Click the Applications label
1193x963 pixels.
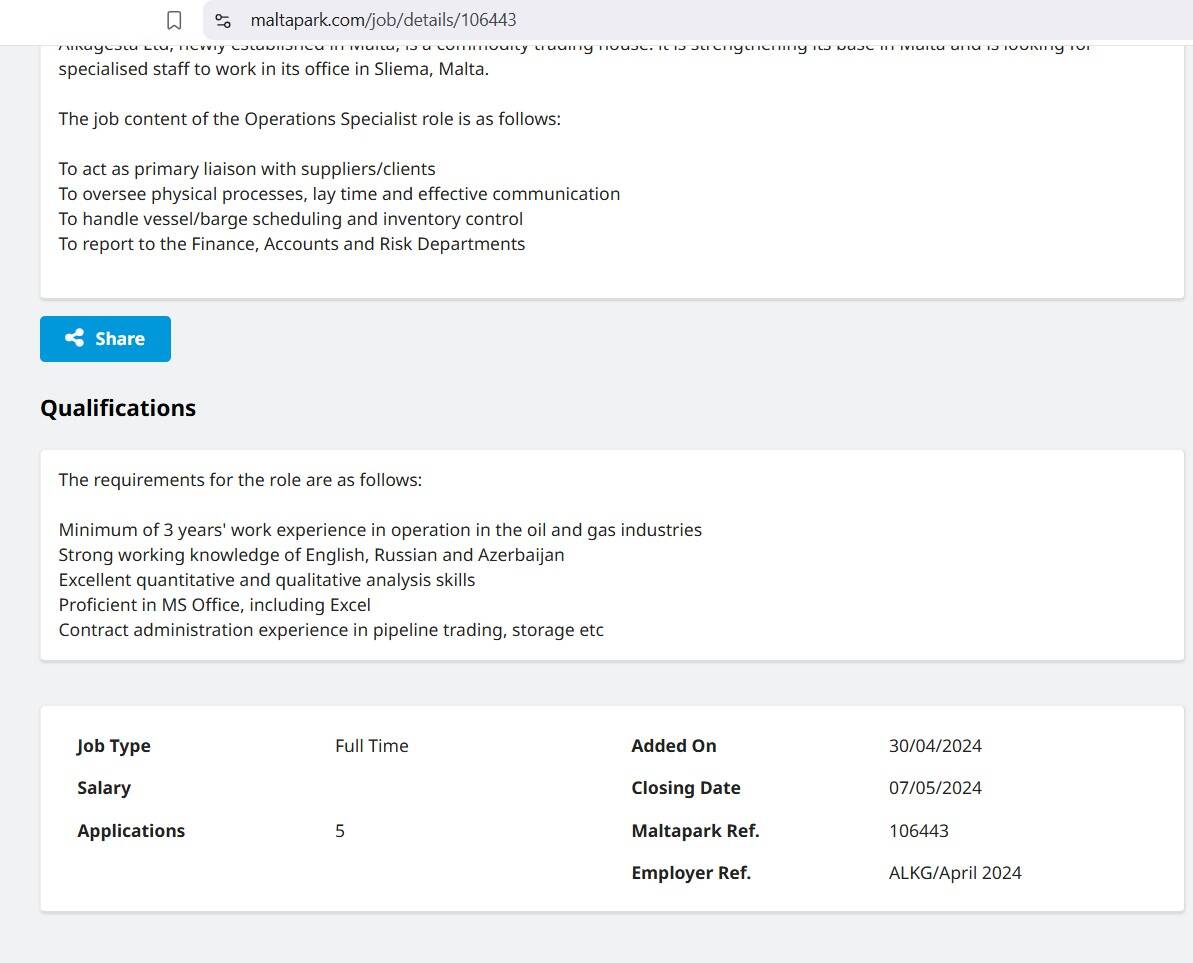131,831
